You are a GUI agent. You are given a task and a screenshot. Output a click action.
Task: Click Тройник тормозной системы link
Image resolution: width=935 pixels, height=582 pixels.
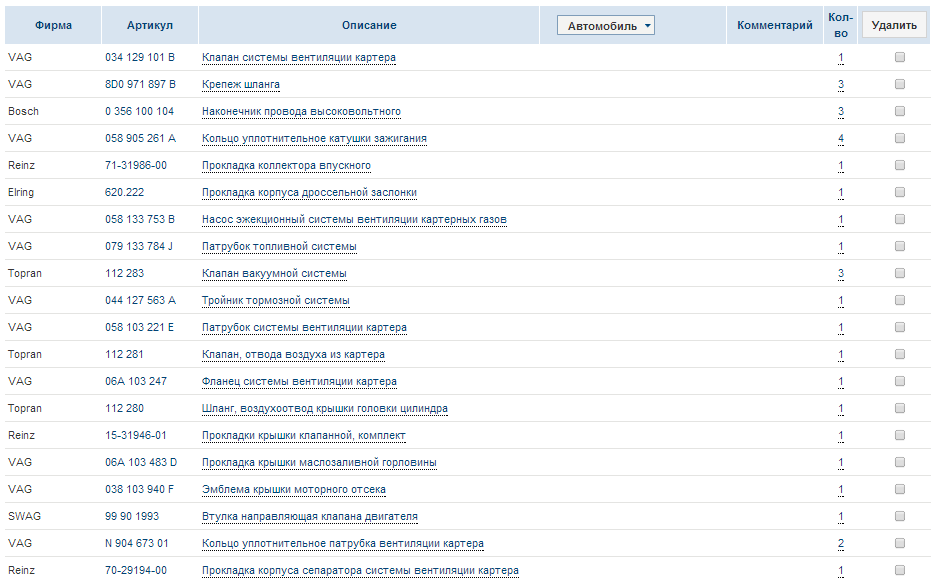point(275,301)
